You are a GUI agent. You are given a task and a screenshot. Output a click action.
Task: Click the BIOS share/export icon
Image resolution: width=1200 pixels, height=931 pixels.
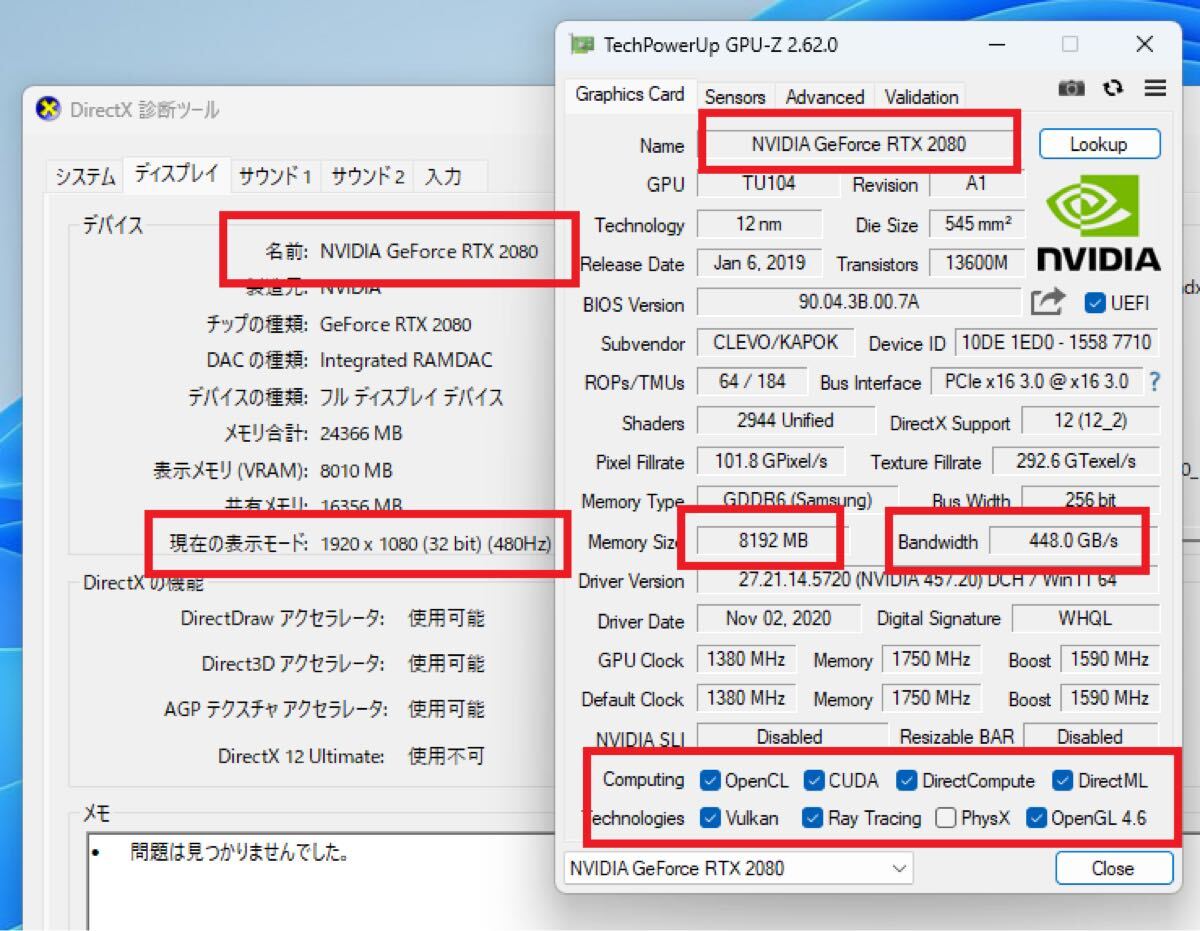pyautogui.click(x=1048, y=302)
